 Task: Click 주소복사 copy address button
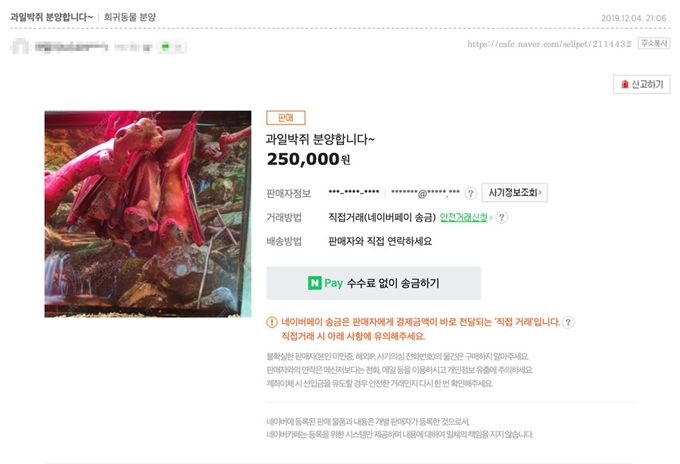(x=654, y=43)
